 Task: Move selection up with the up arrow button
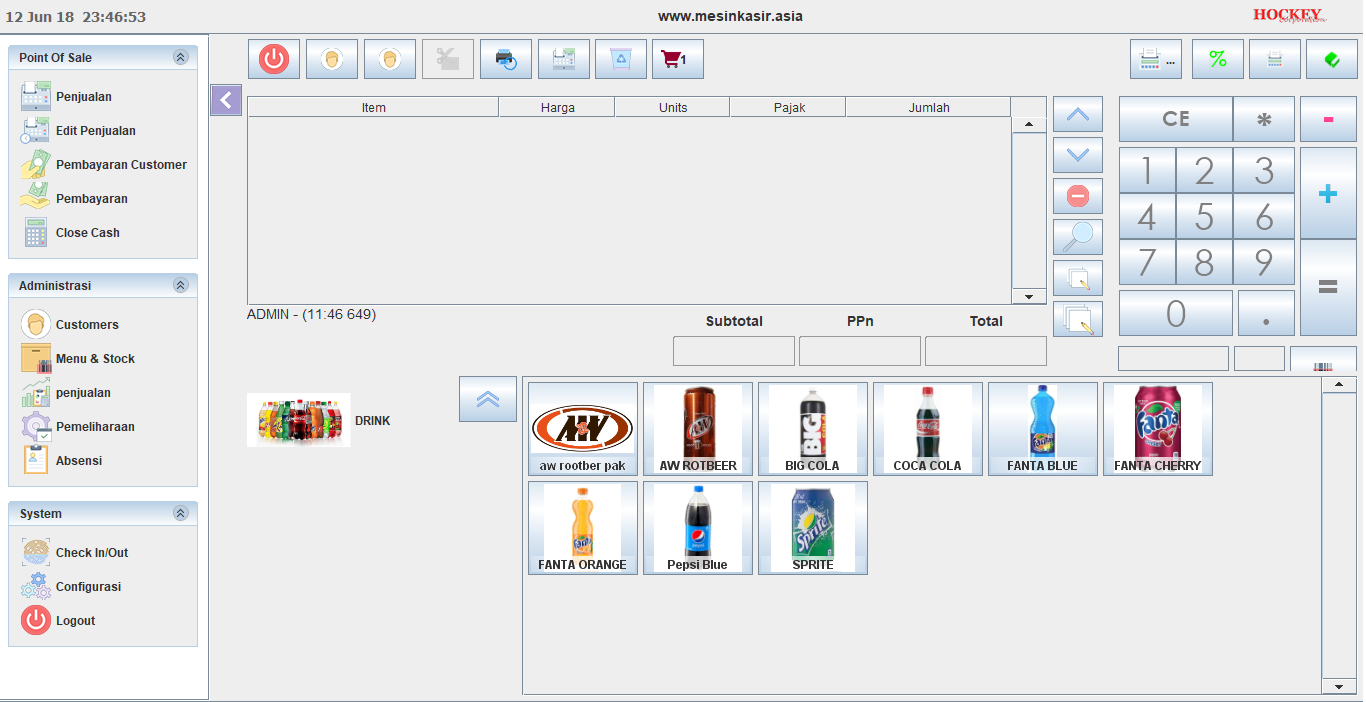click(x=1078, y=114)
